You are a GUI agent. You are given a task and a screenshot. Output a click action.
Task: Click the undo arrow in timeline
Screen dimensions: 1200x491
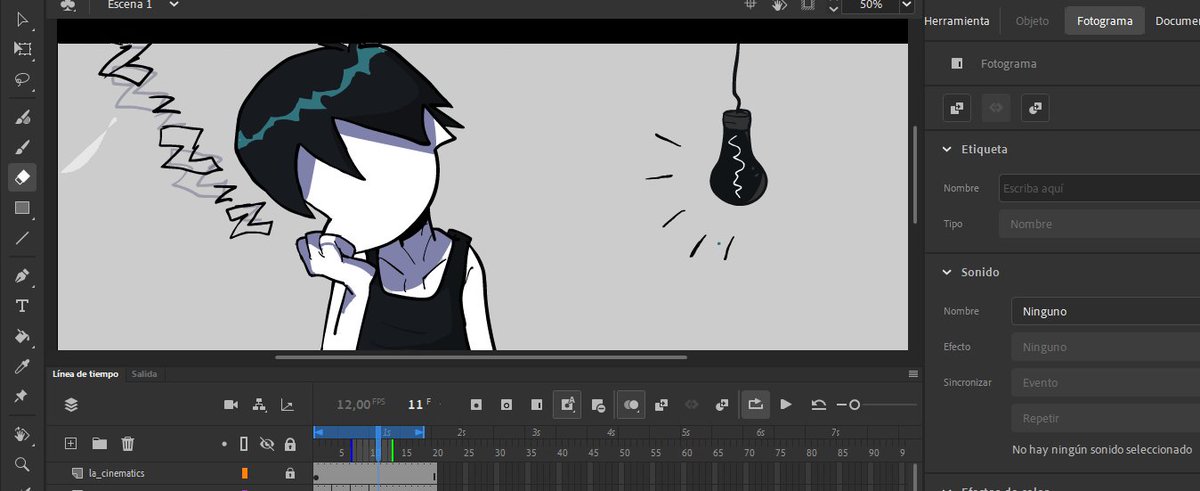(x=818, y=404)
